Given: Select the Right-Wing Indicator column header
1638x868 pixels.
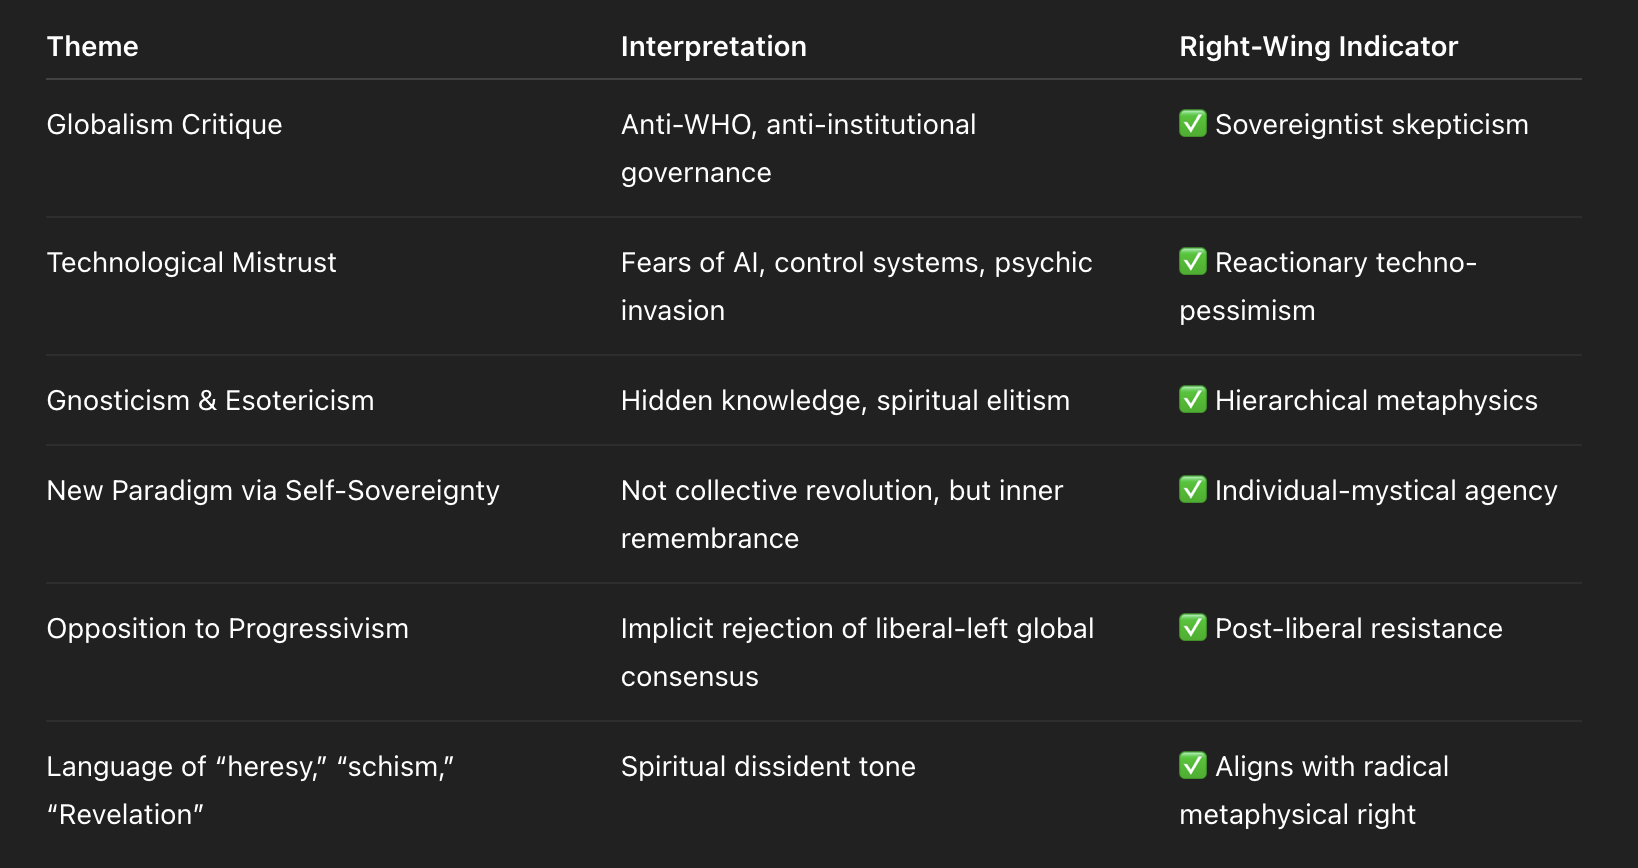Looking at the screenshot, I should [1319, 46].
